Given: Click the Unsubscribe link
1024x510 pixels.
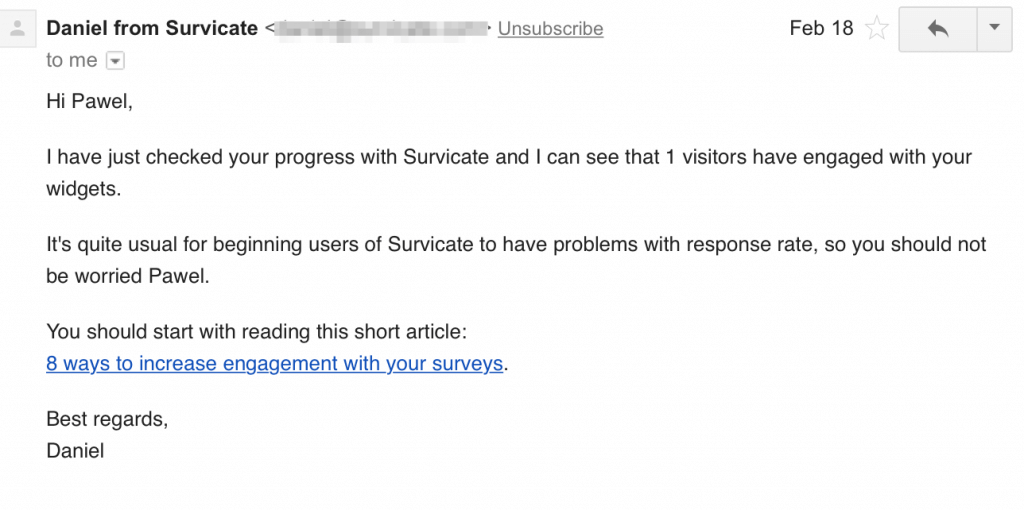Looking at the screenshot, I should (x=550, y=29).
